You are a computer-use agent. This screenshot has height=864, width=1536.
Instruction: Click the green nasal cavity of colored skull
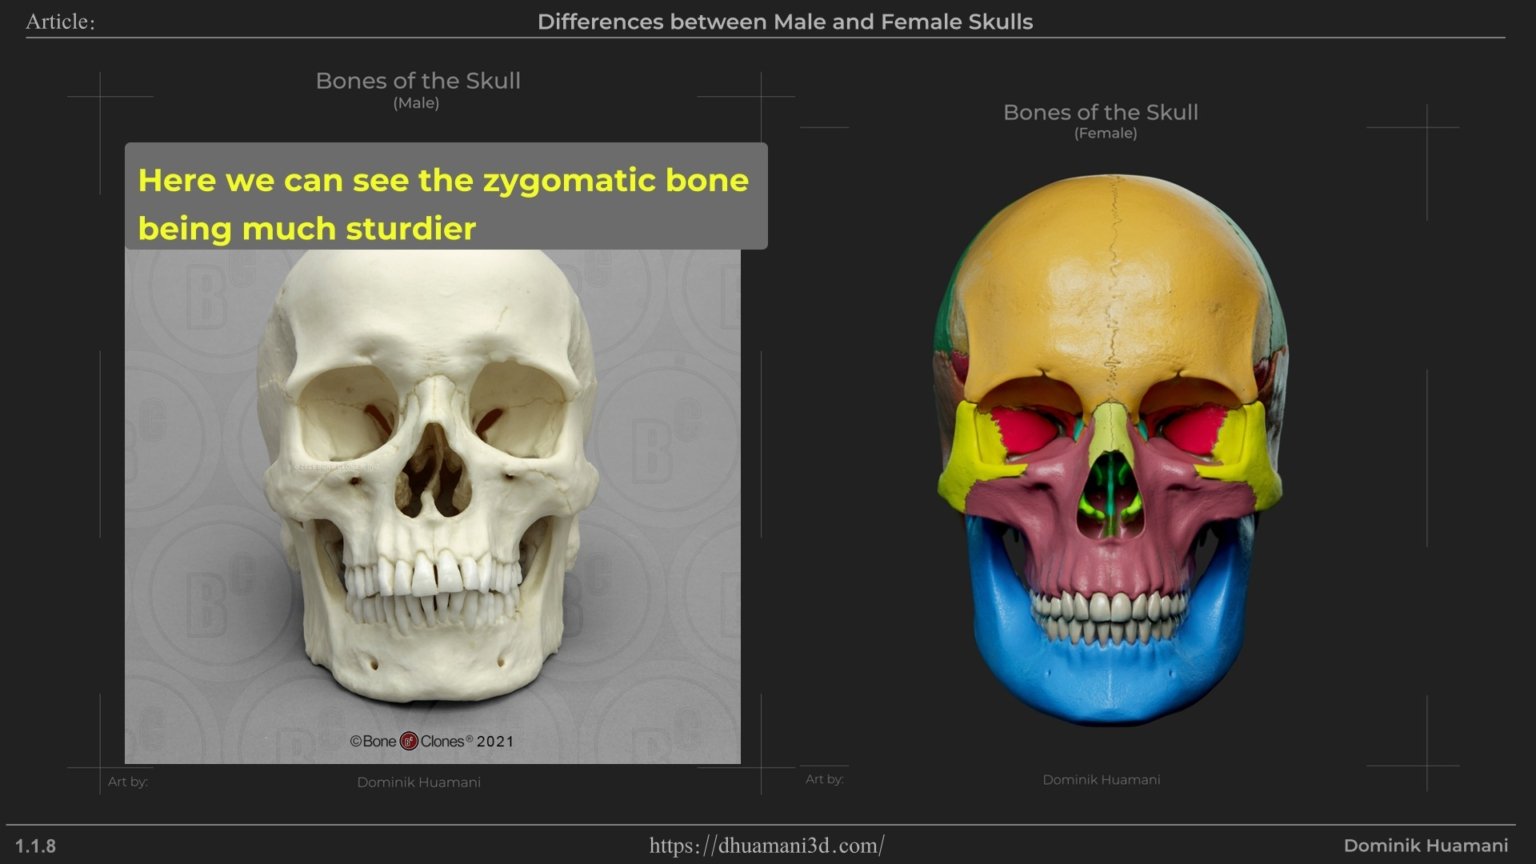[x=1110, y=490]
